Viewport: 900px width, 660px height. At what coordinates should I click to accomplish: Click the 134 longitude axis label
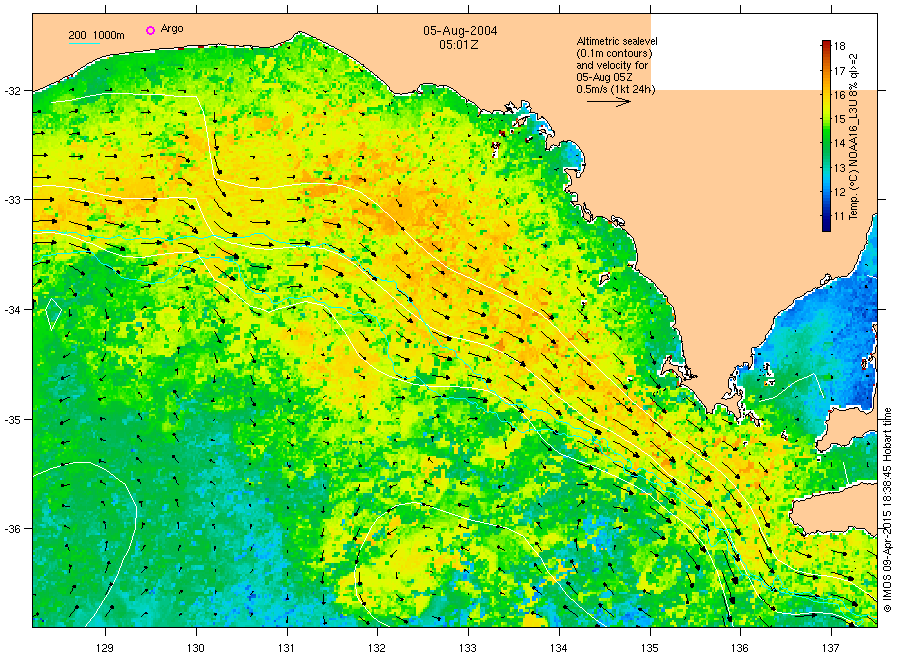point(559,649)
